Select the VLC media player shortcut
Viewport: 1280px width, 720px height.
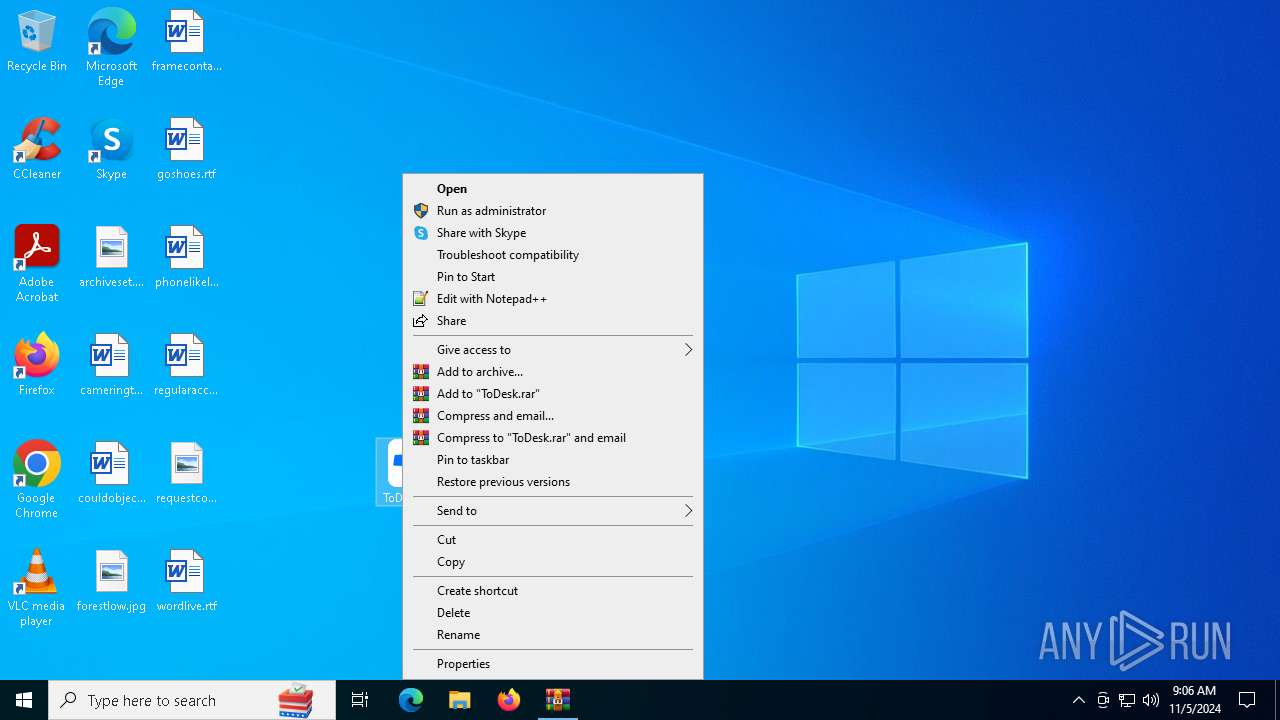point(37,588)
